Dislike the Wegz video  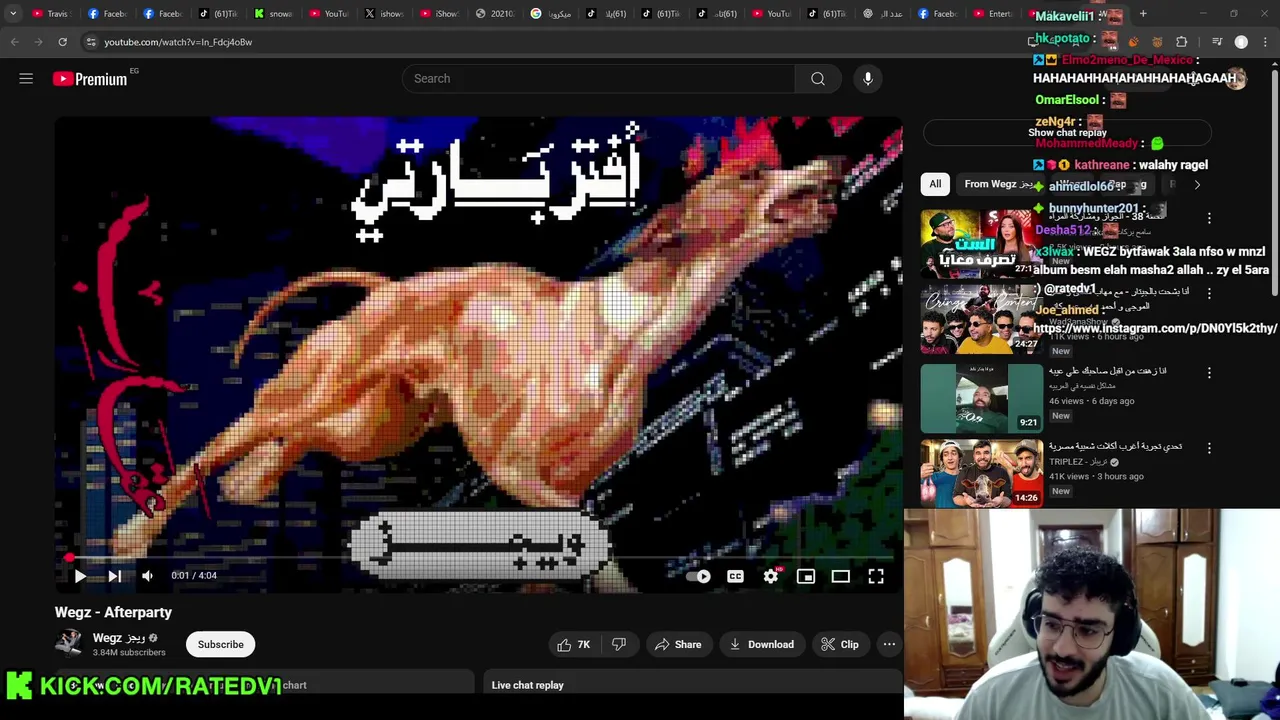click(619, 645)
